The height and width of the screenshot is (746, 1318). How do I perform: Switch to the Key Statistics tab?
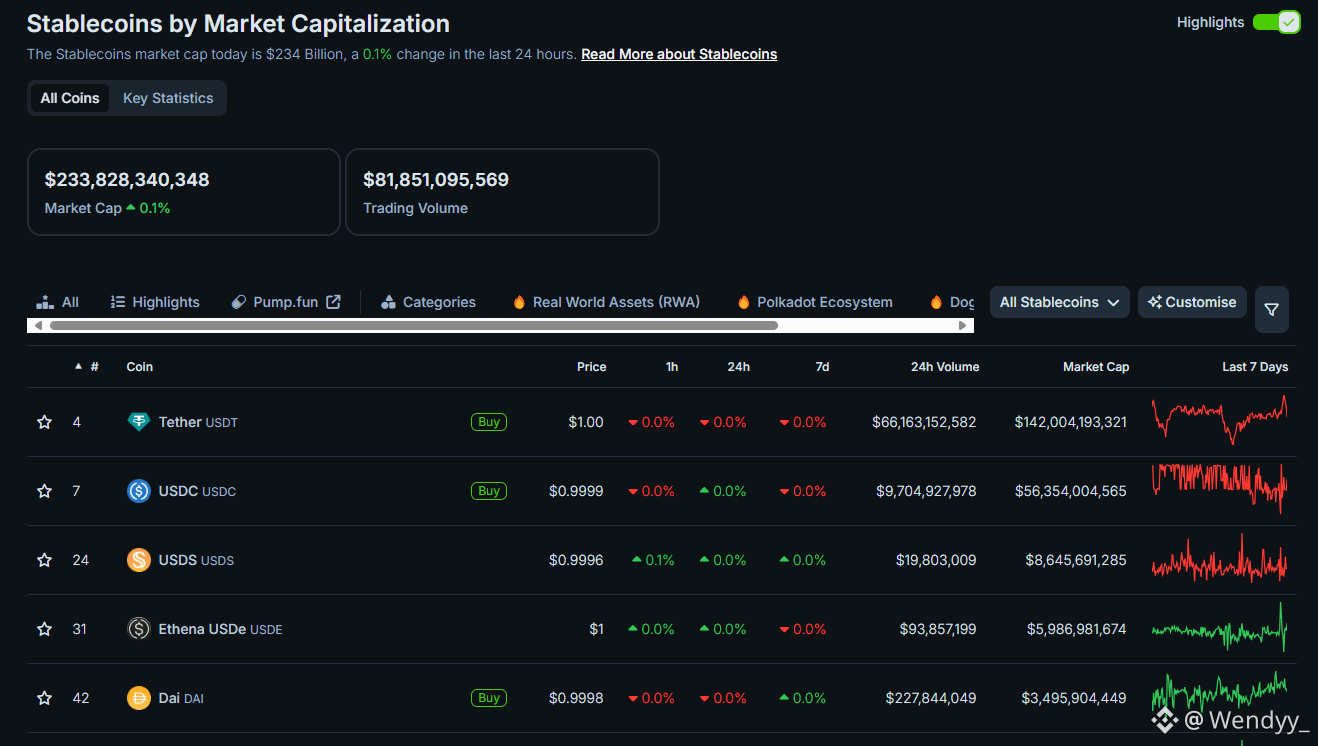tap(168, 98)
